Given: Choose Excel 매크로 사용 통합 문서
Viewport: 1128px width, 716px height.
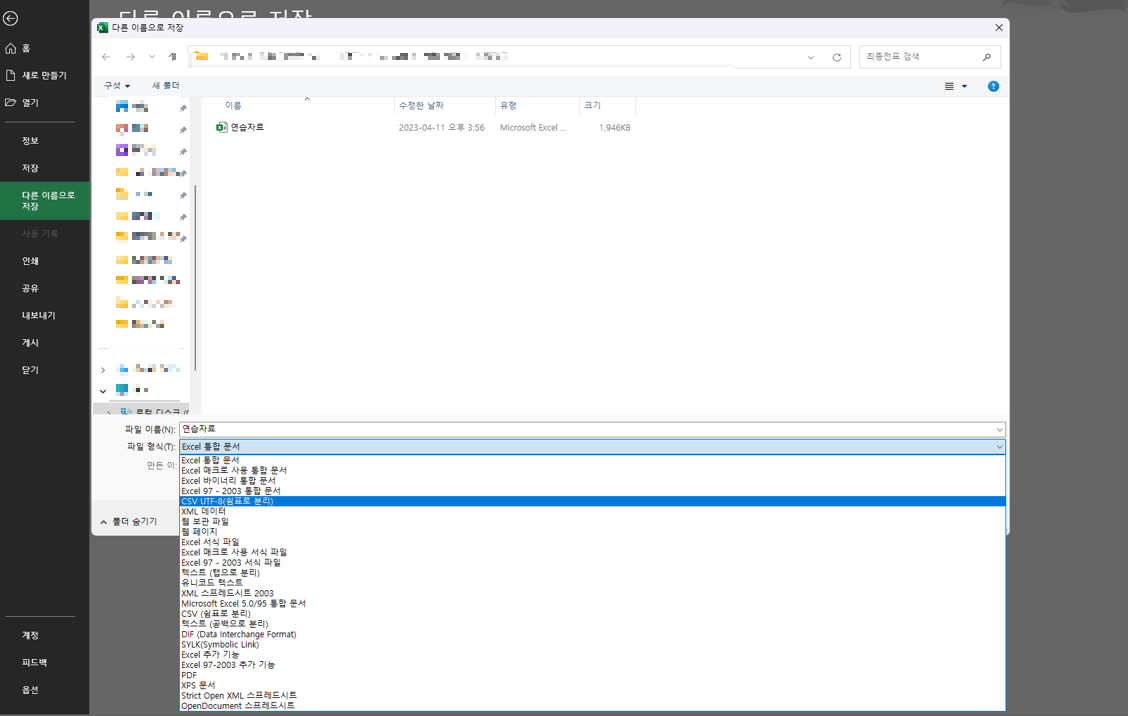Looking at the screenshot, I should click(592, 471).
